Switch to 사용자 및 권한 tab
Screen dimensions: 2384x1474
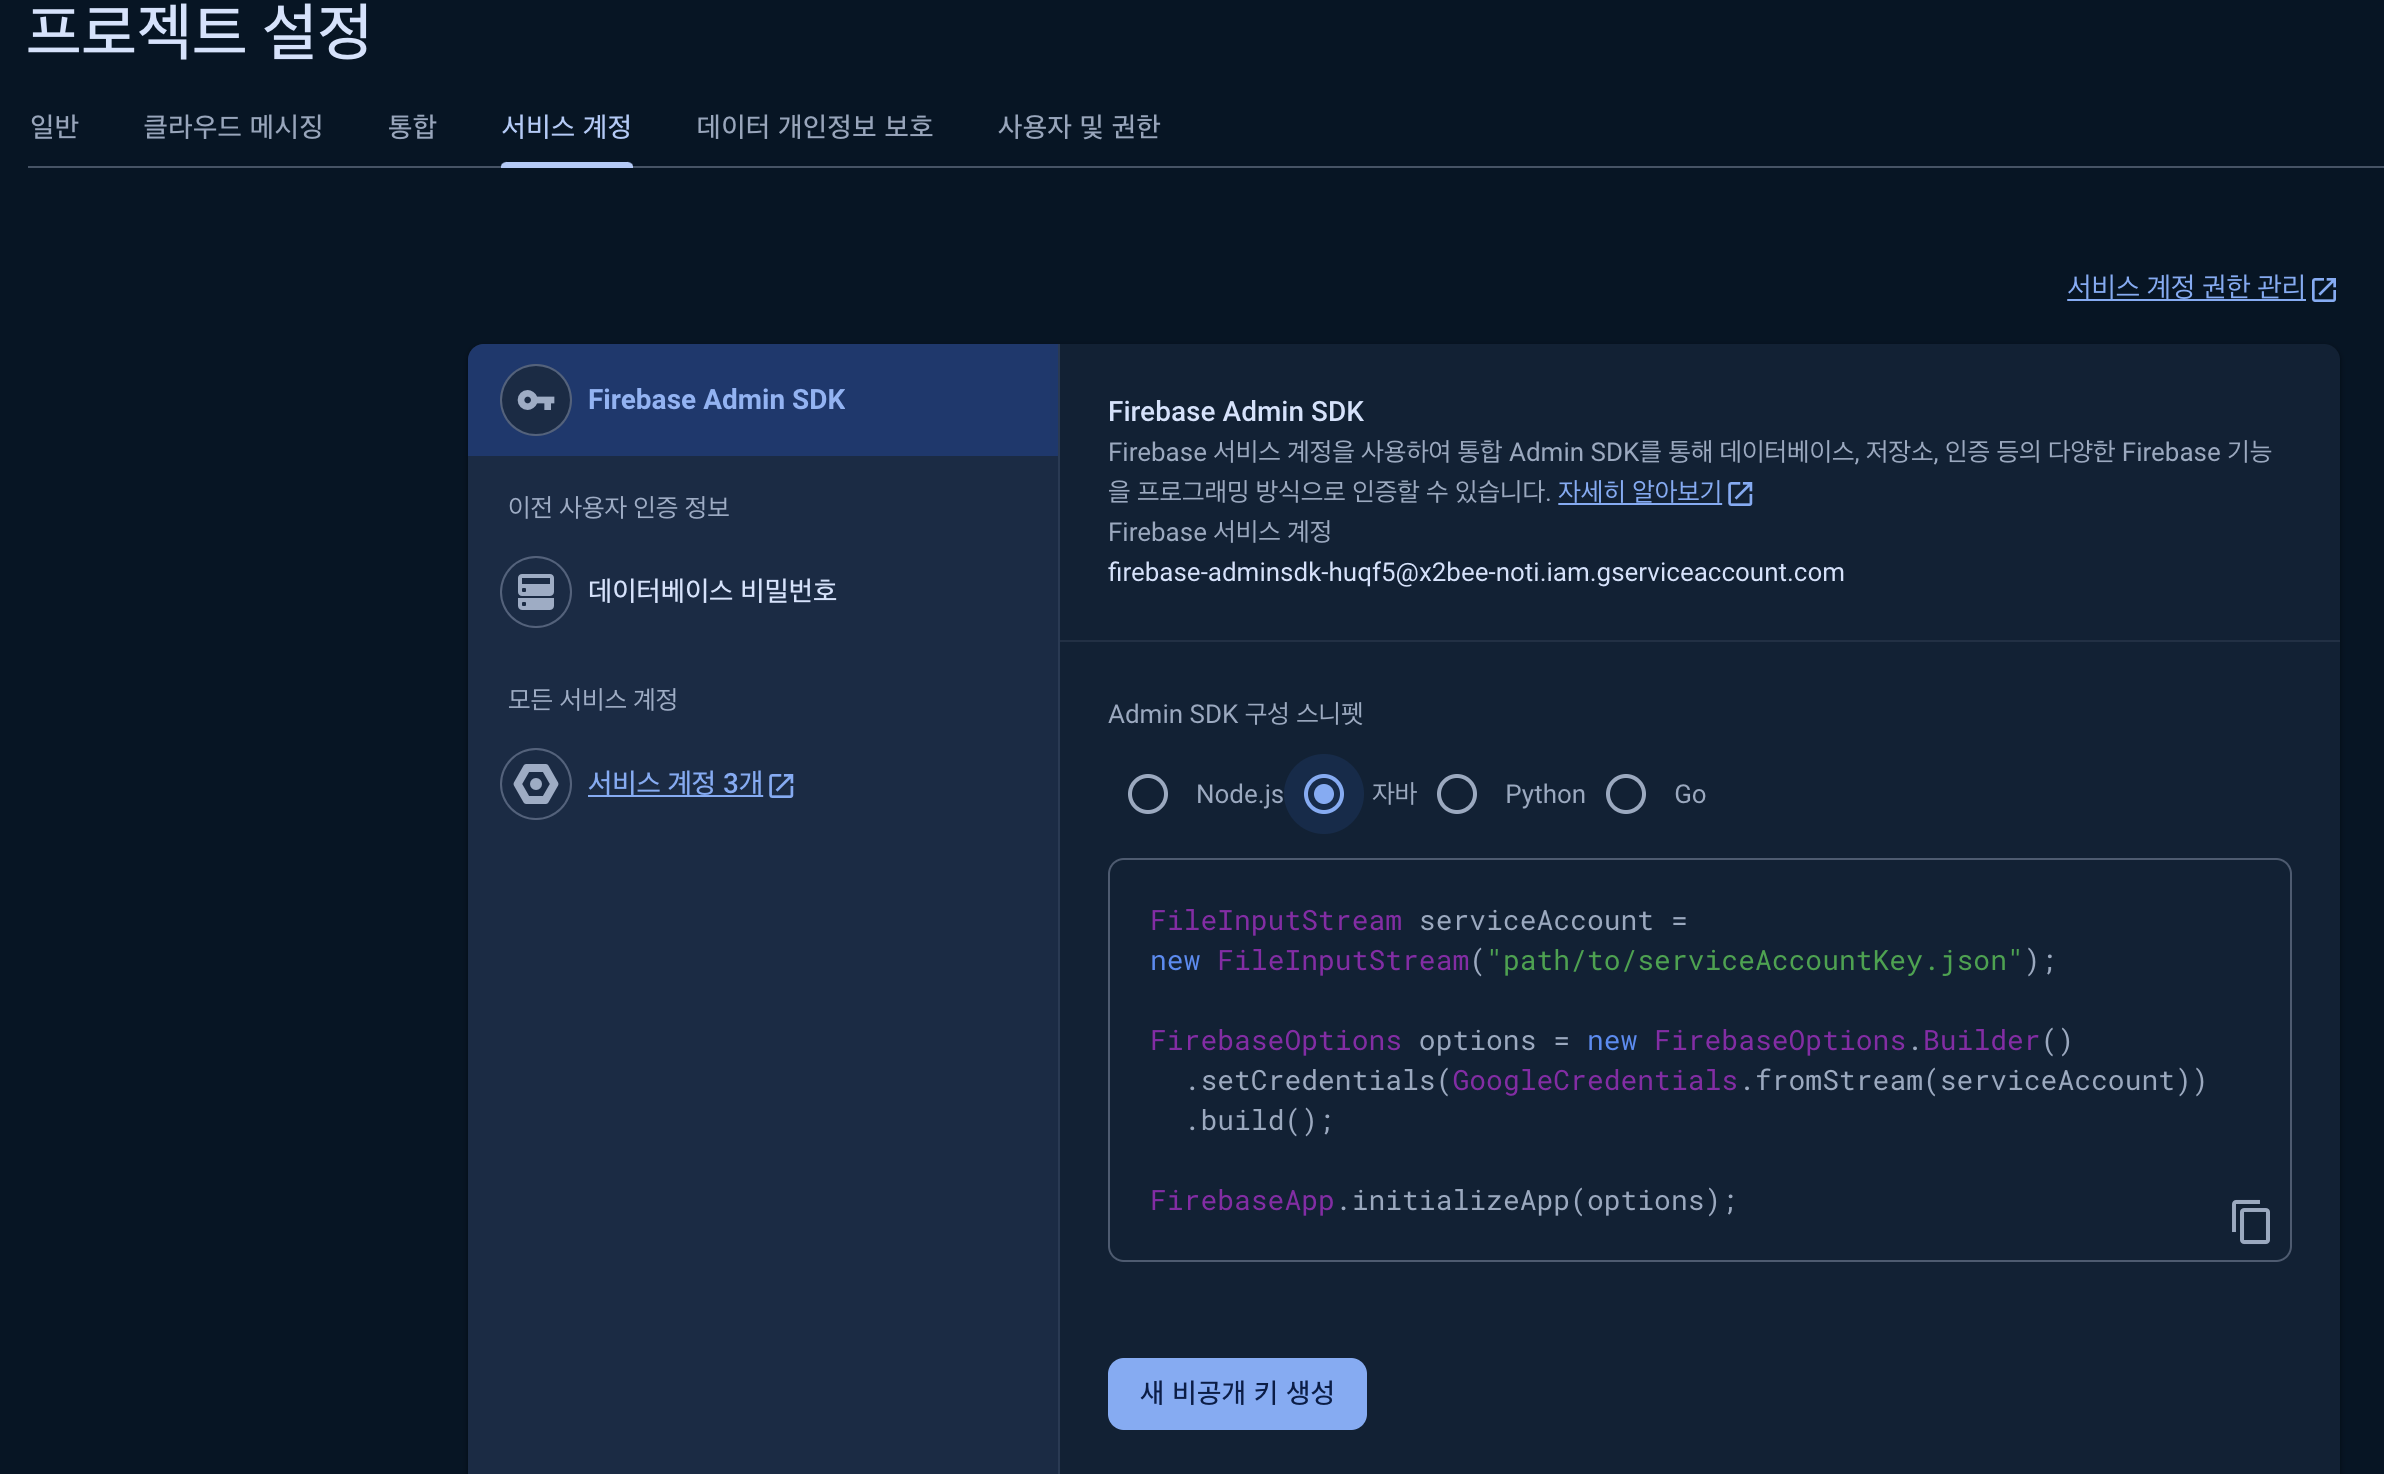[1078, 127]
